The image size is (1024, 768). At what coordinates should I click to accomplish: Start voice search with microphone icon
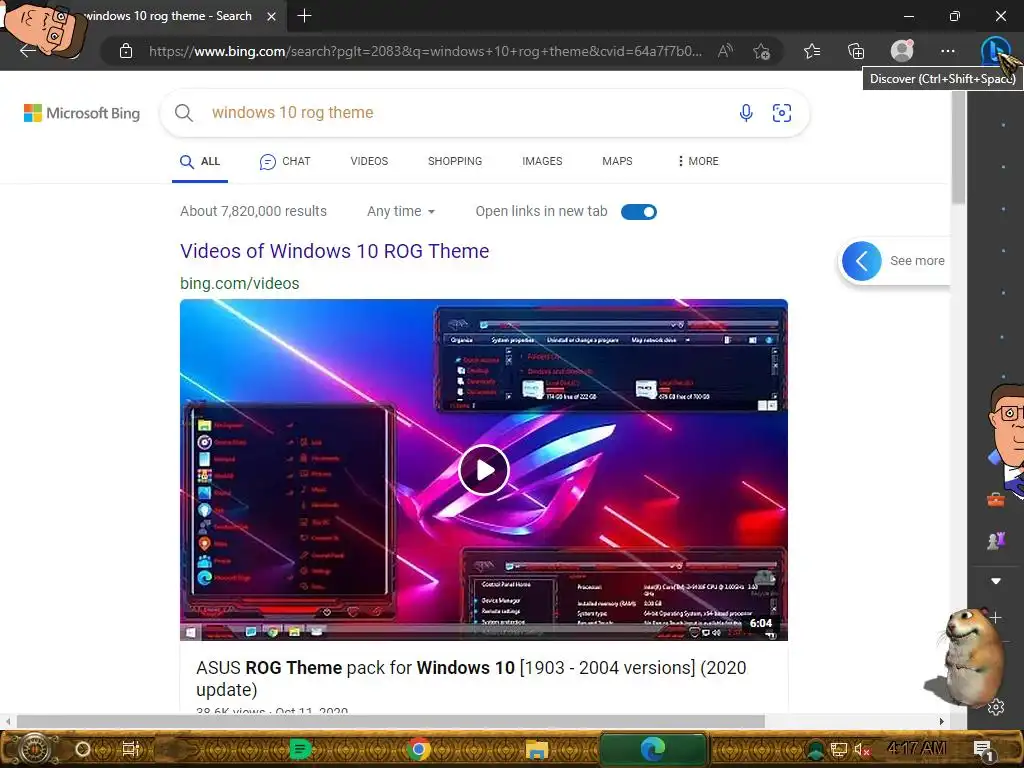click(746, 113)
